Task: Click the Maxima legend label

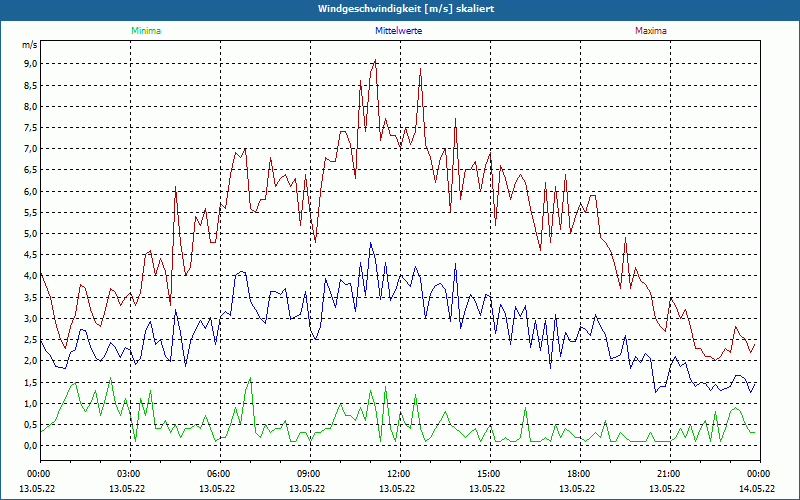Action: pos(650,31)
